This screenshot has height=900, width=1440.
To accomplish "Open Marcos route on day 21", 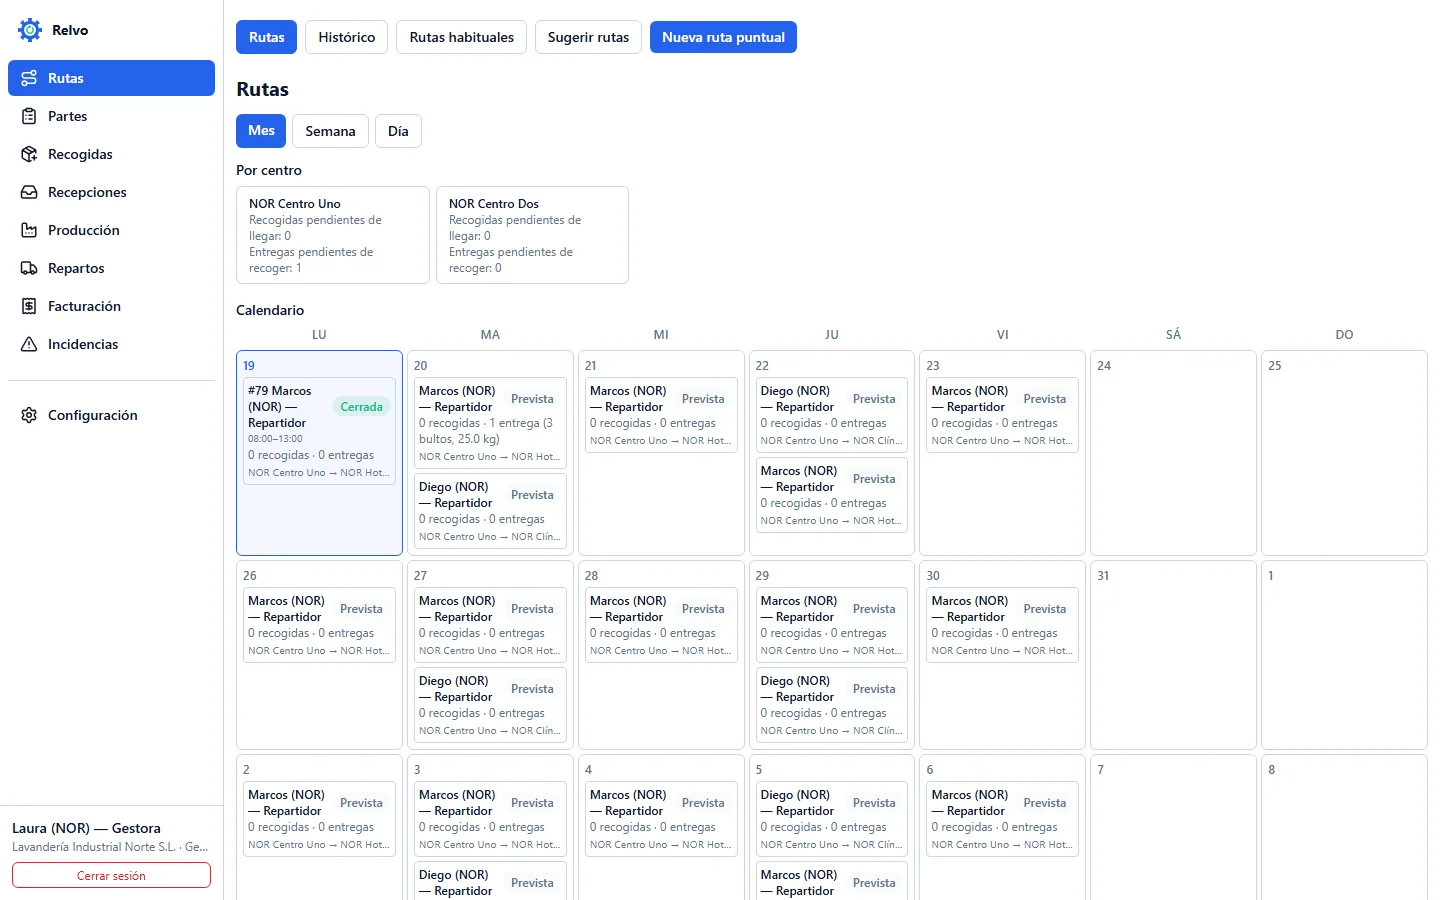I will [x=661, y=415].
